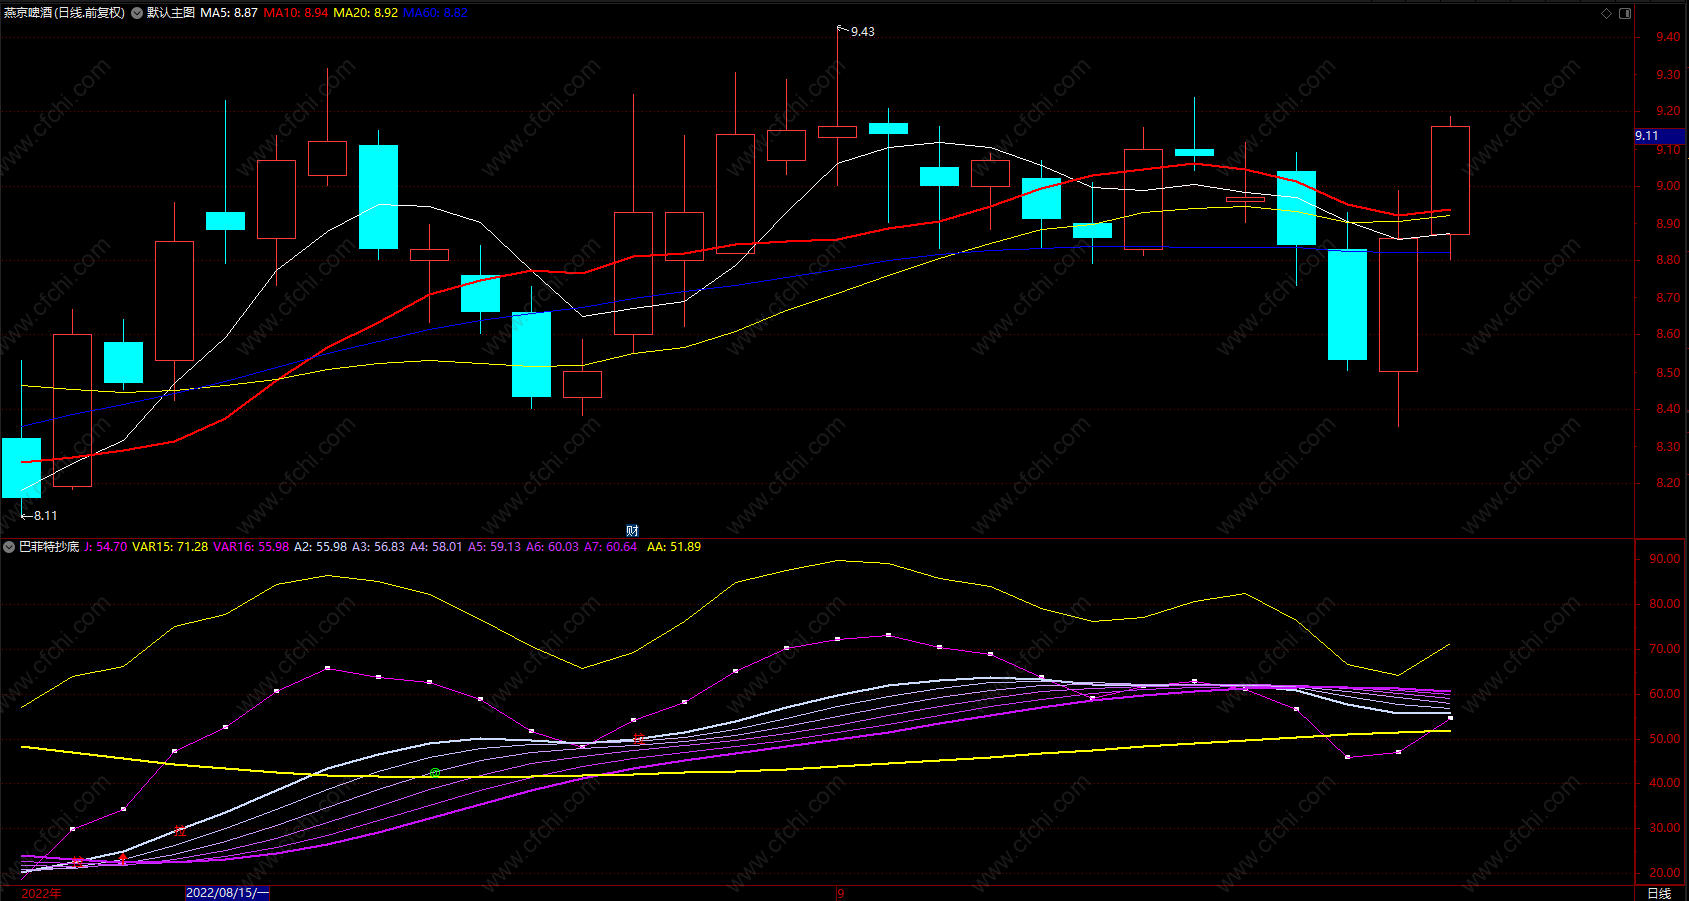
Task: Click the A2: 55.98 indicator value
Action: pyautogui.click(x=320, y=547)
